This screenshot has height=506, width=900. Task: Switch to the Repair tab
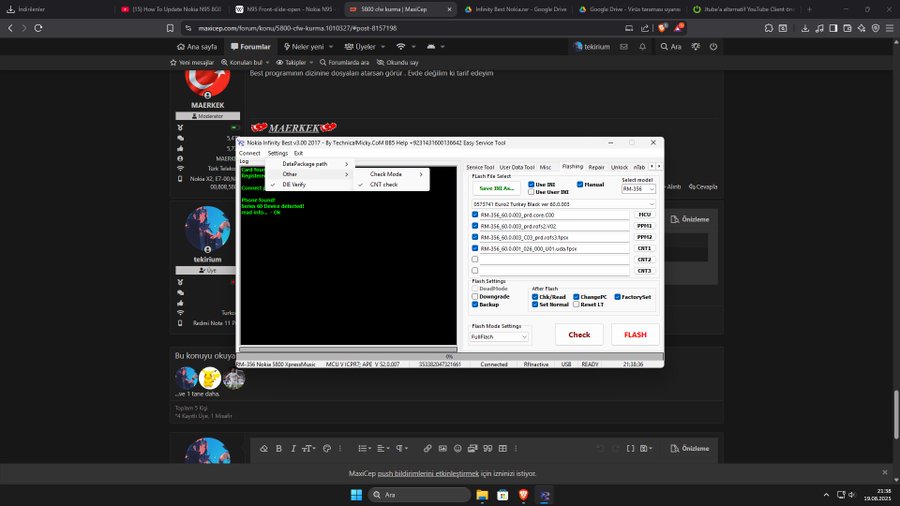pos(596,167)
